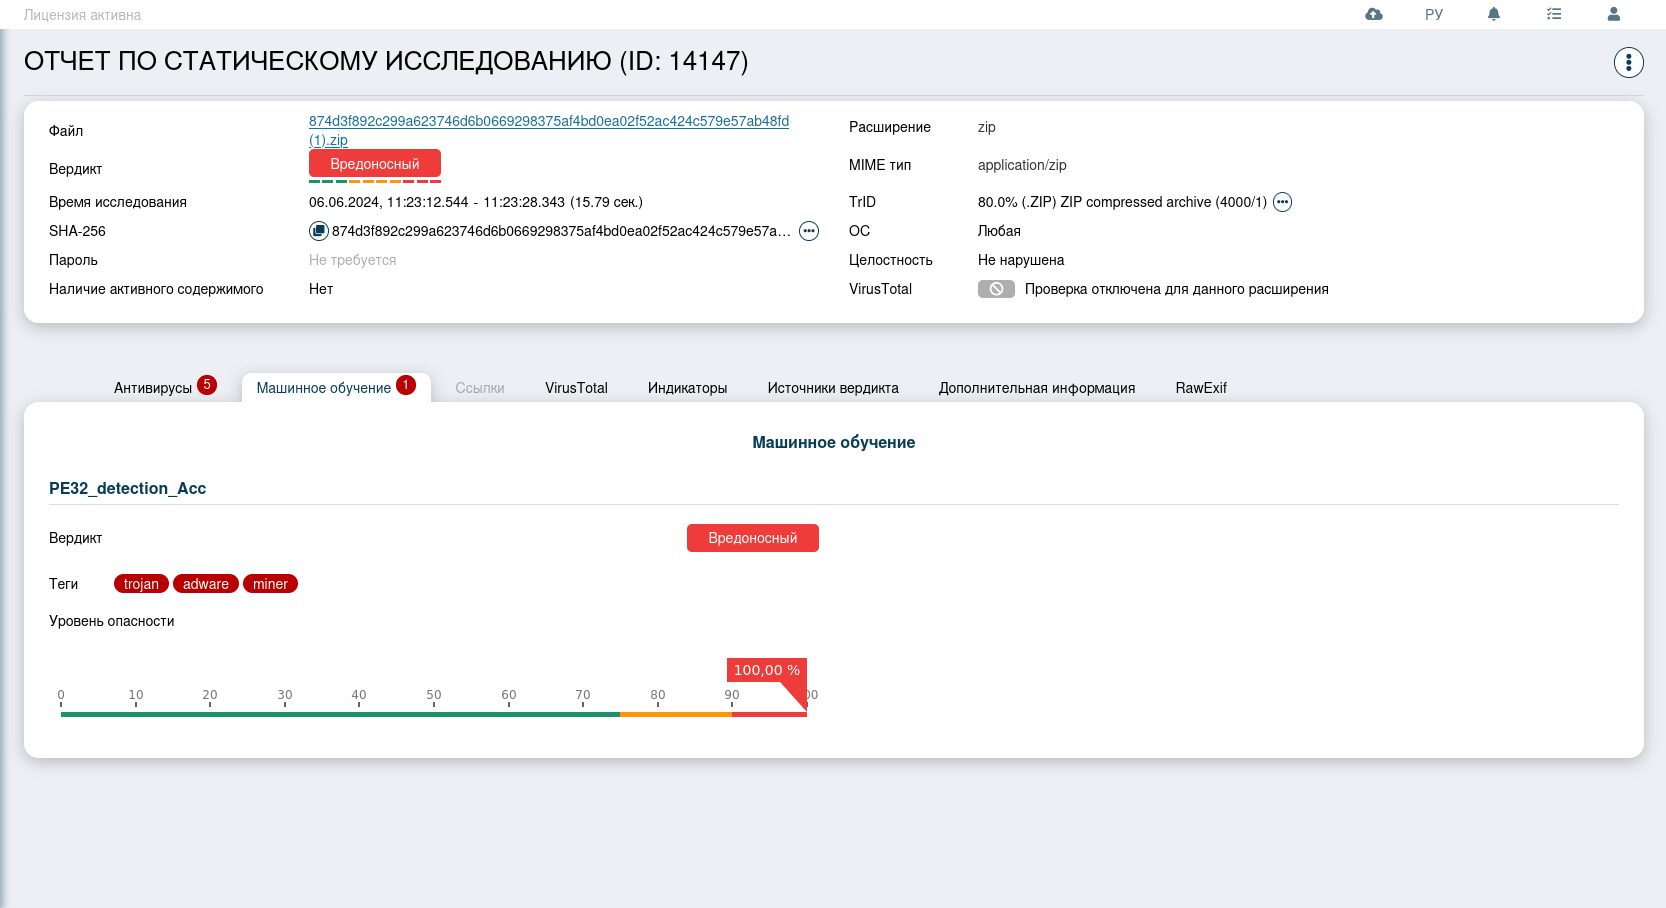Open the task list icon

(1553, 14)
